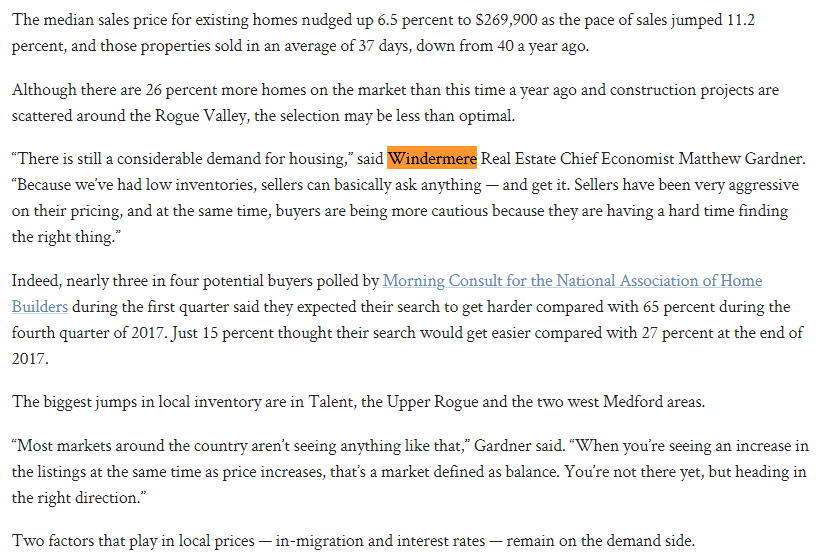
Task: Click the 'Builders' link text continuation
Action: [x=40, y=307]
